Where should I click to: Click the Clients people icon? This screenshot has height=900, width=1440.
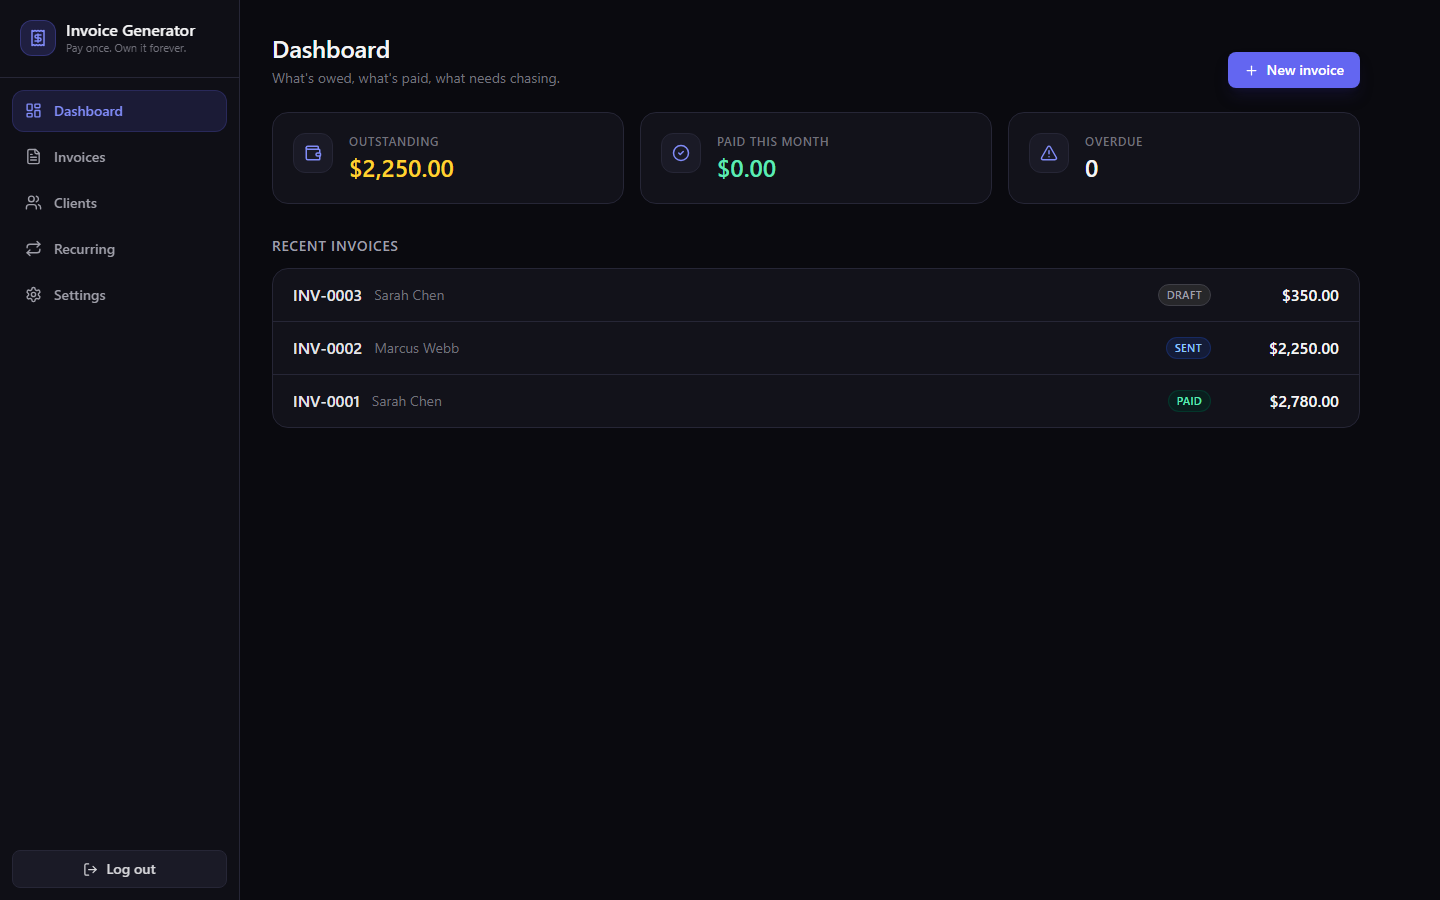point(33,203)
